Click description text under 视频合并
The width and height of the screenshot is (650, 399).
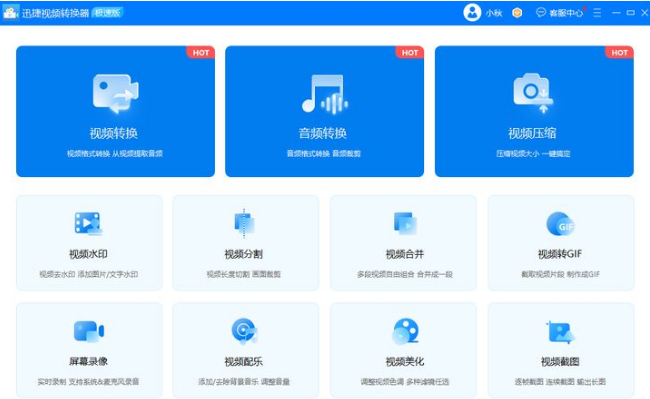coord(405,274)
